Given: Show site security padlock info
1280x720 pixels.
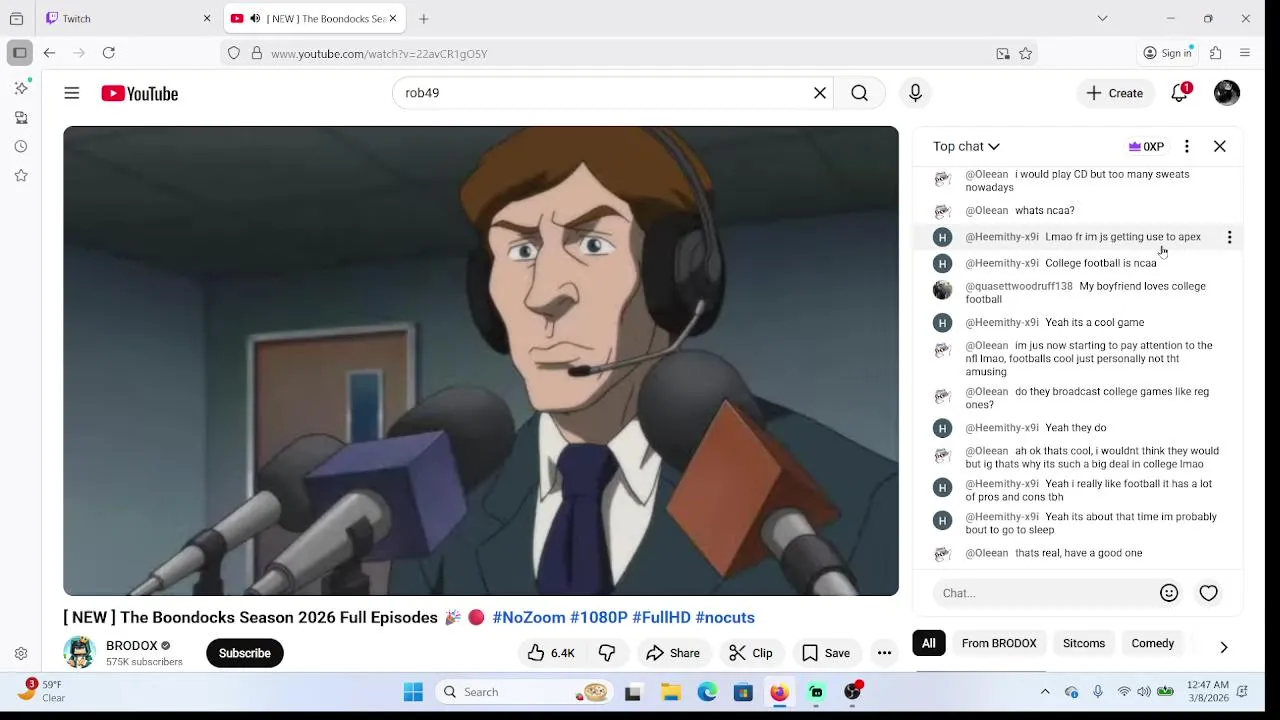Looking at the screenshot, I should [256, 53].
